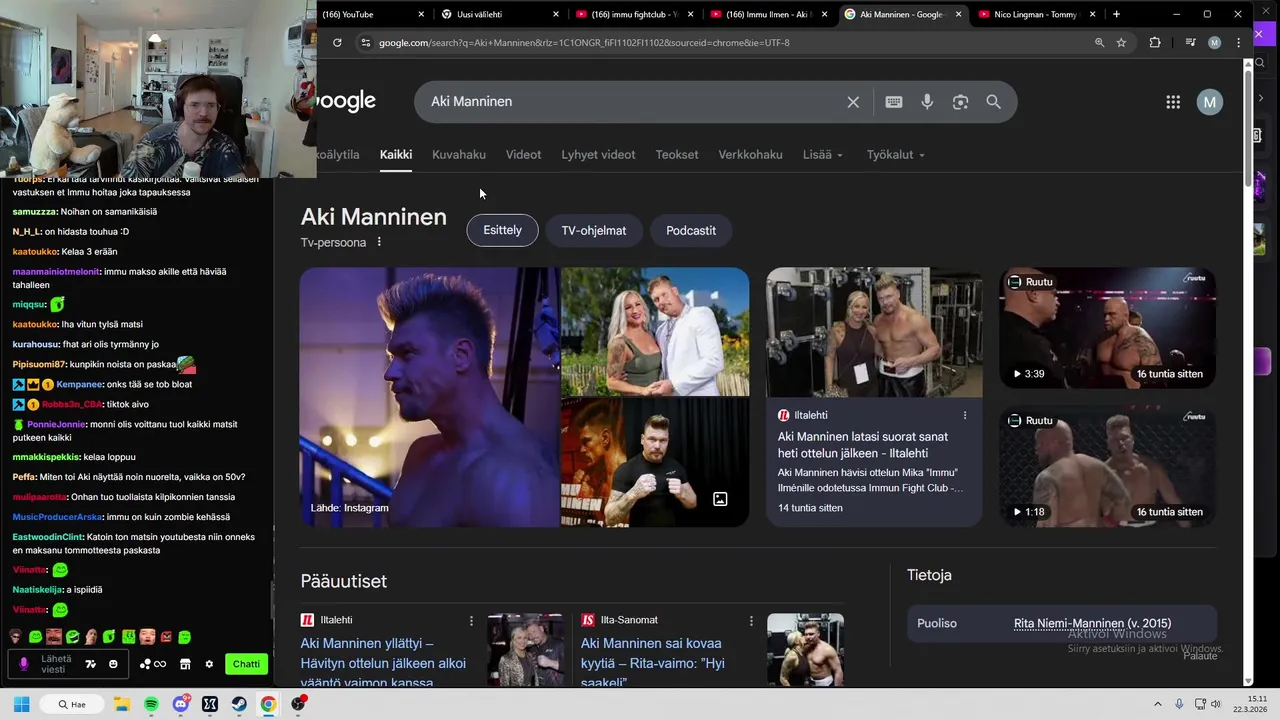The height and width of the screenshot is (720, 1280).
Task: Open Spotify from the taskbar
Action: [151, 704]
